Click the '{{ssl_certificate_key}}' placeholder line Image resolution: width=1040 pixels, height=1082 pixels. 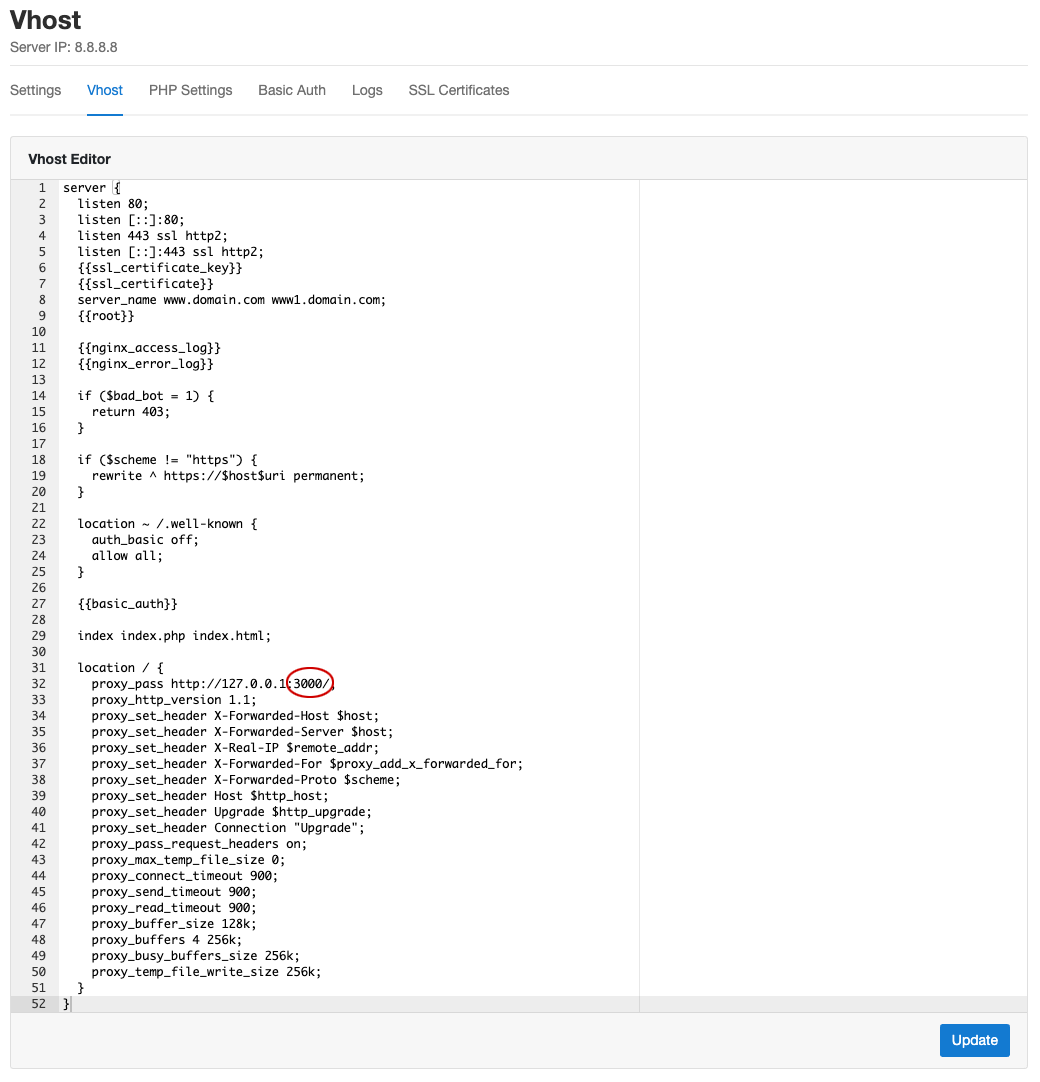(159, 268)
